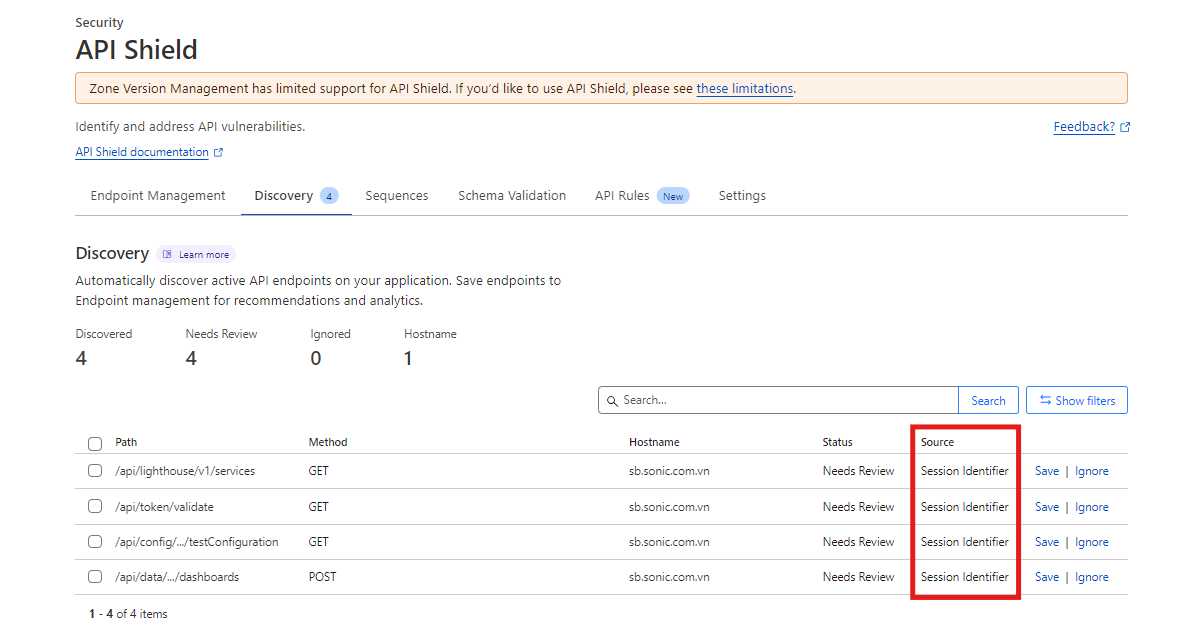Image resolution: width=1187 pixels, height=640 pixels.
Task: Click external link icon beside Feedback
Action: coord(1125,128)
